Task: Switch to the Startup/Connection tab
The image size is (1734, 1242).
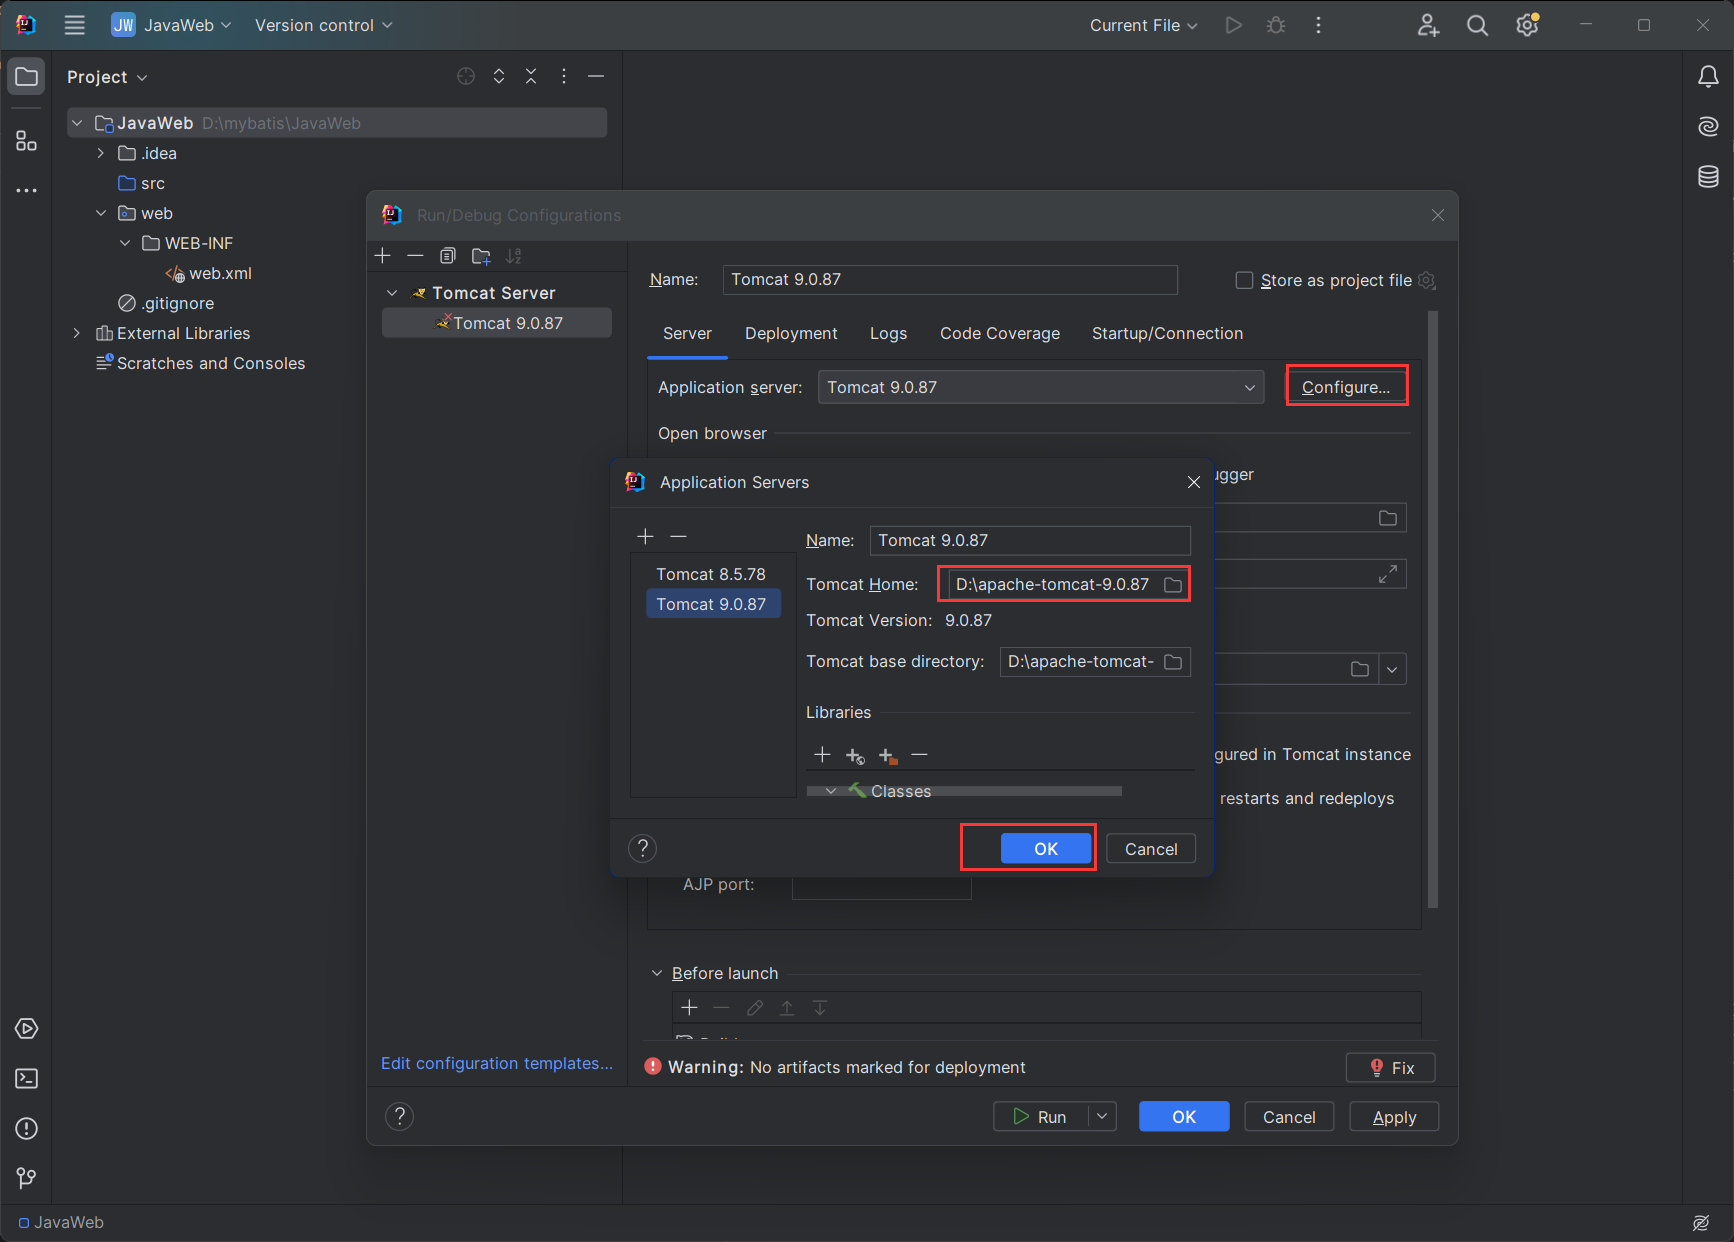Action: (1167, 334)
